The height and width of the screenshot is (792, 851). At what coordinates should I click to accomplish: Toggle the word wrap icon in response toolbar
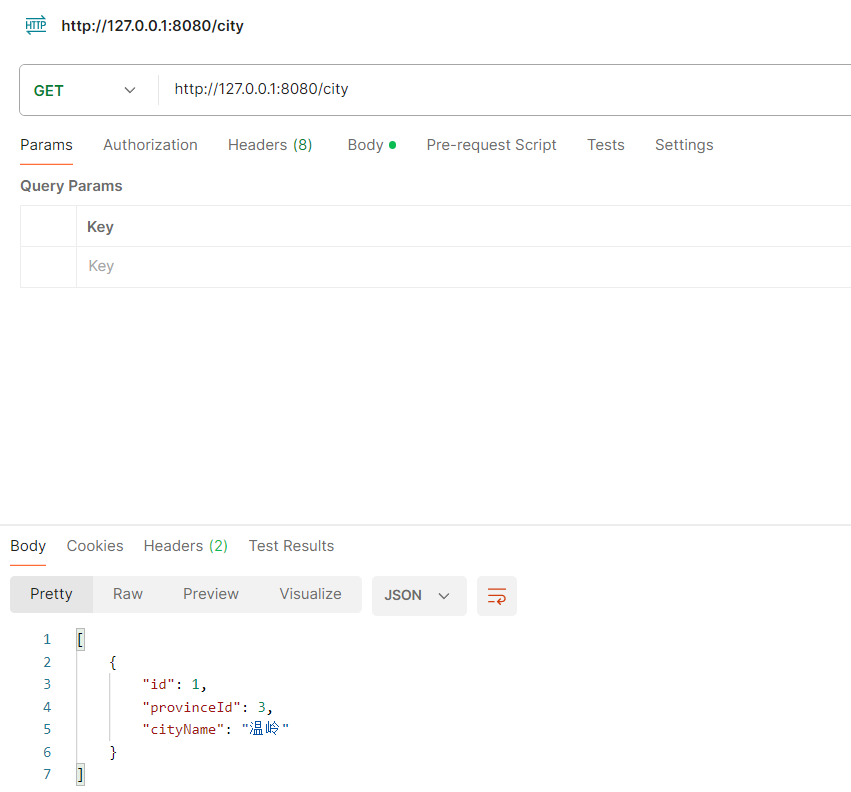pyautogui.click(x=497, y=595)
